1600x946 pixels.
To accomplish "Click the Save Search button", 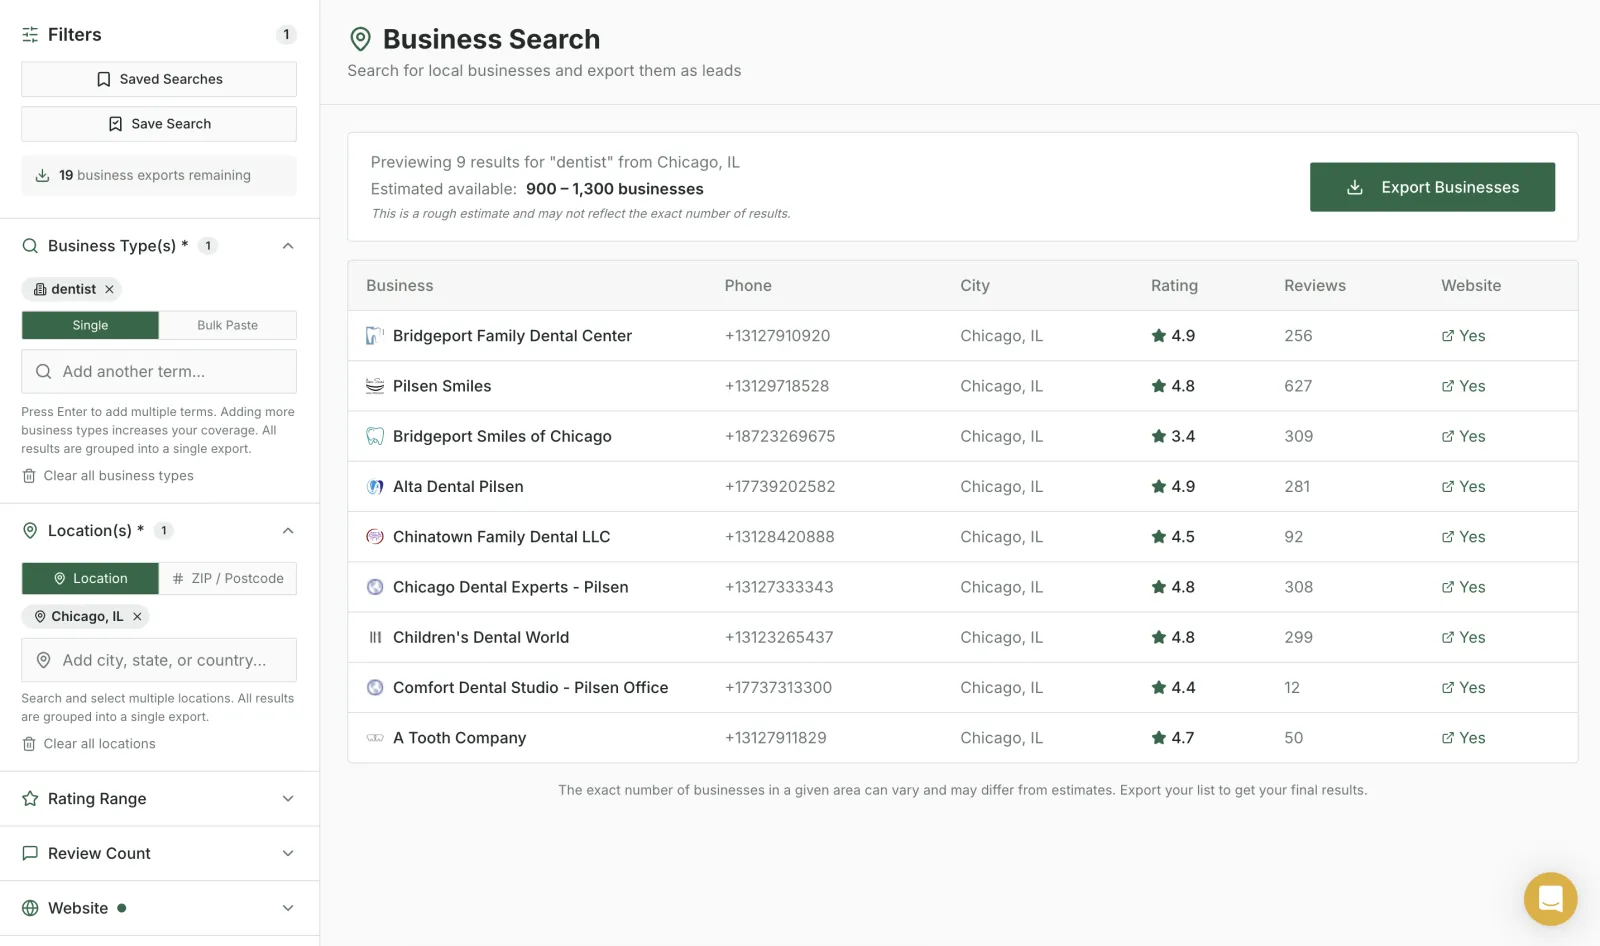I will 159,124.
